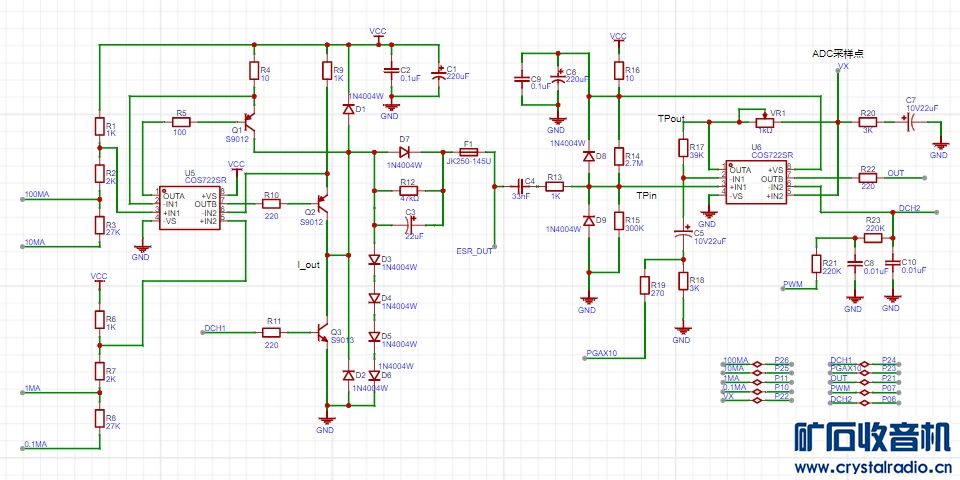Image resolution: width=960 pixels, height=480 pixels.
Task: Click the 39K value of R17
Action: [x=696, y=156]
